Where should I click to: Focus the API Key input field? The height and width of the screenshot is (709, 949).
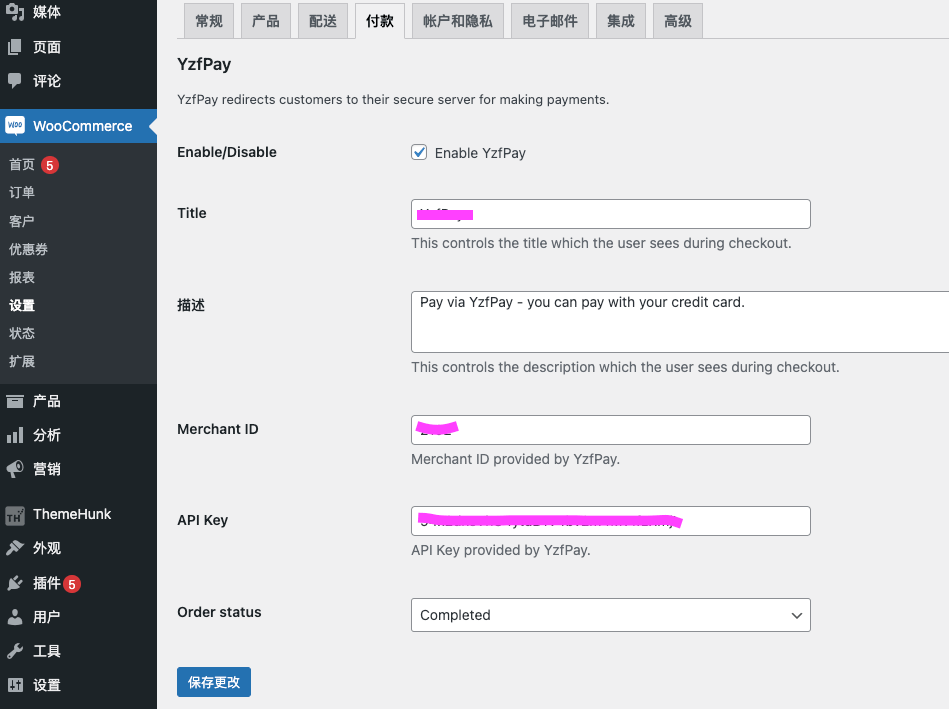[611, 521]
